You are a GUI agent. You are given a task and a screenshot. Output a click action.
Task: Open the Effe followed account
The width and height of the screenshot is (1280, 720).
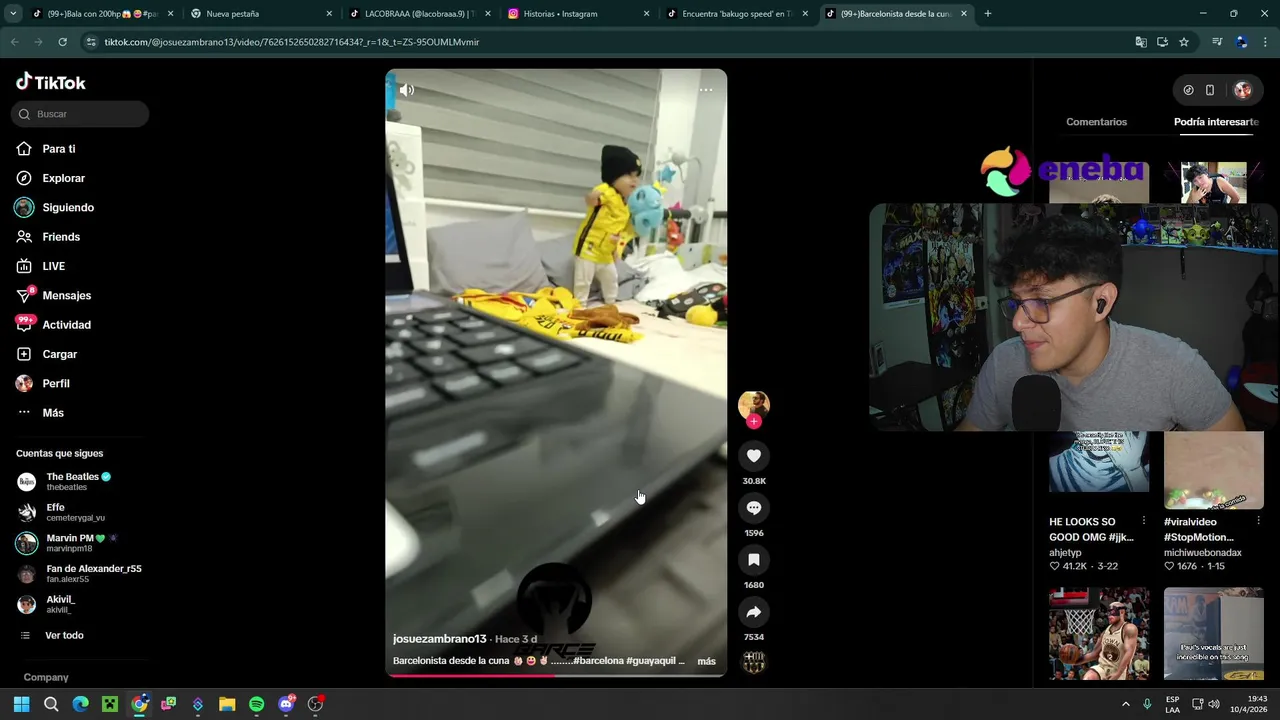click(x=61, y=512)
